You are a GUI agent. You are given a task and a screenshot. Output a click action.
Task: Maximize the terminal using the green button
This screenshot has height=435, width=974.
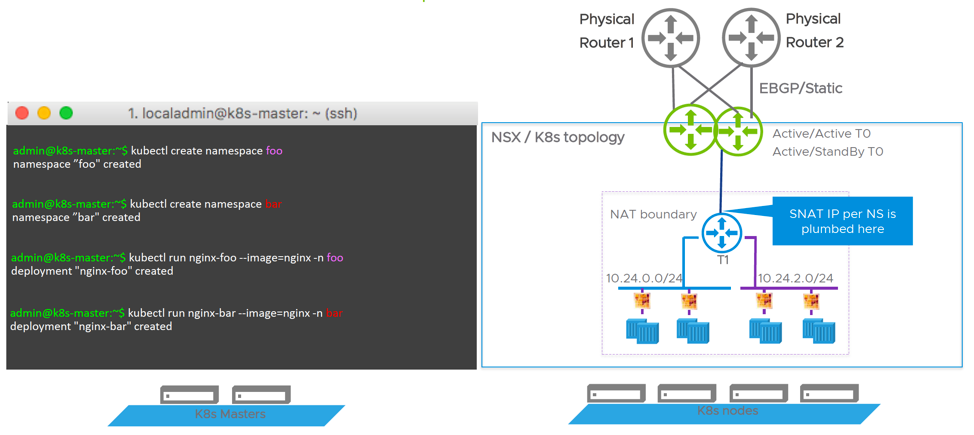66,113
